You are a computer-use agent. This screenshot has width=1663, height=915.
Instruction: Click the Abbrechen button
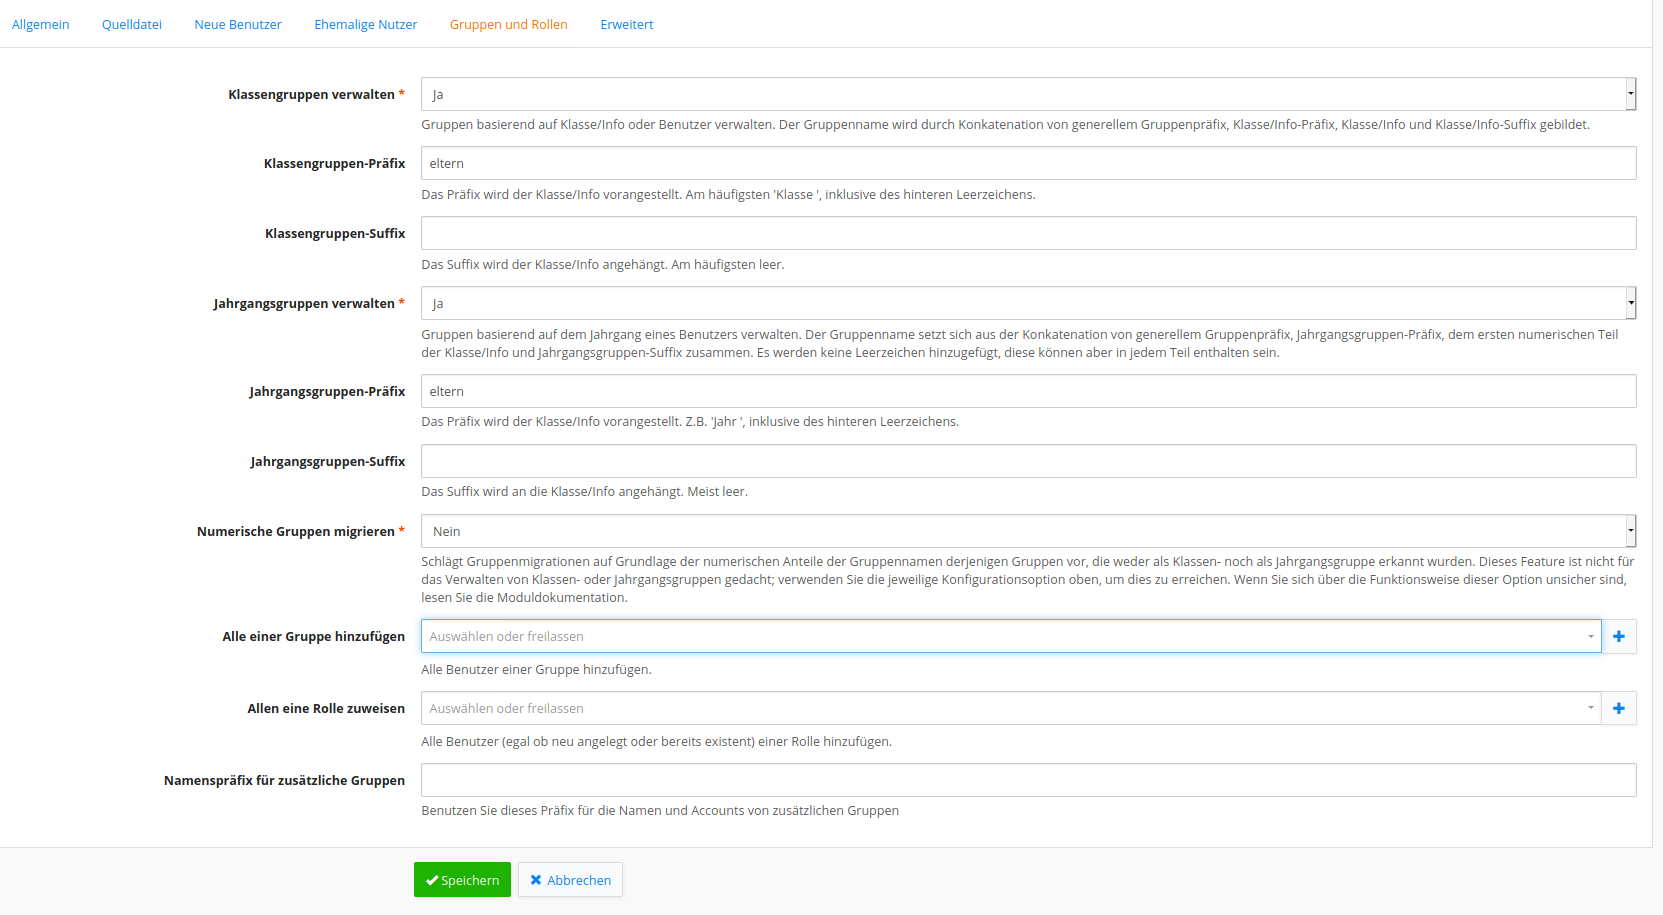(570, 880)
